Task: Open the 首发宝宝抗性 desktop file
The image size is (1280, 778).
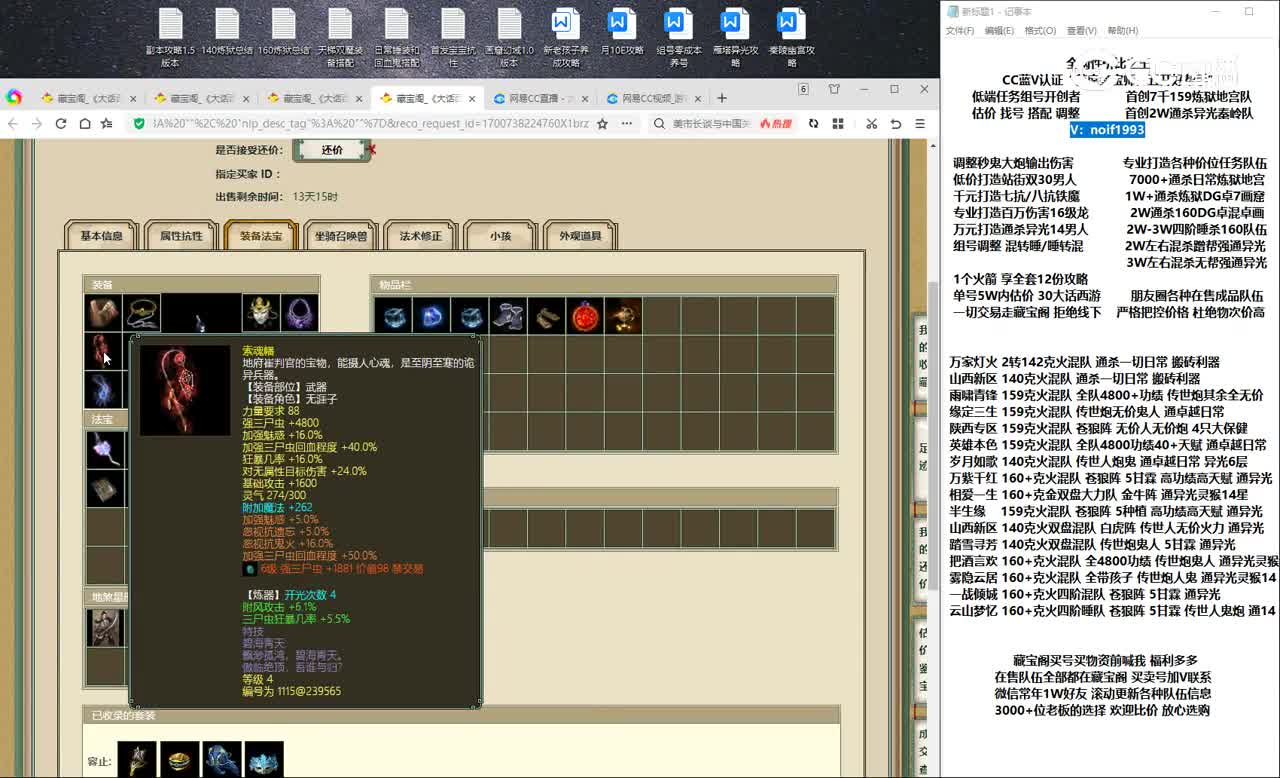Action: point(452,37)
